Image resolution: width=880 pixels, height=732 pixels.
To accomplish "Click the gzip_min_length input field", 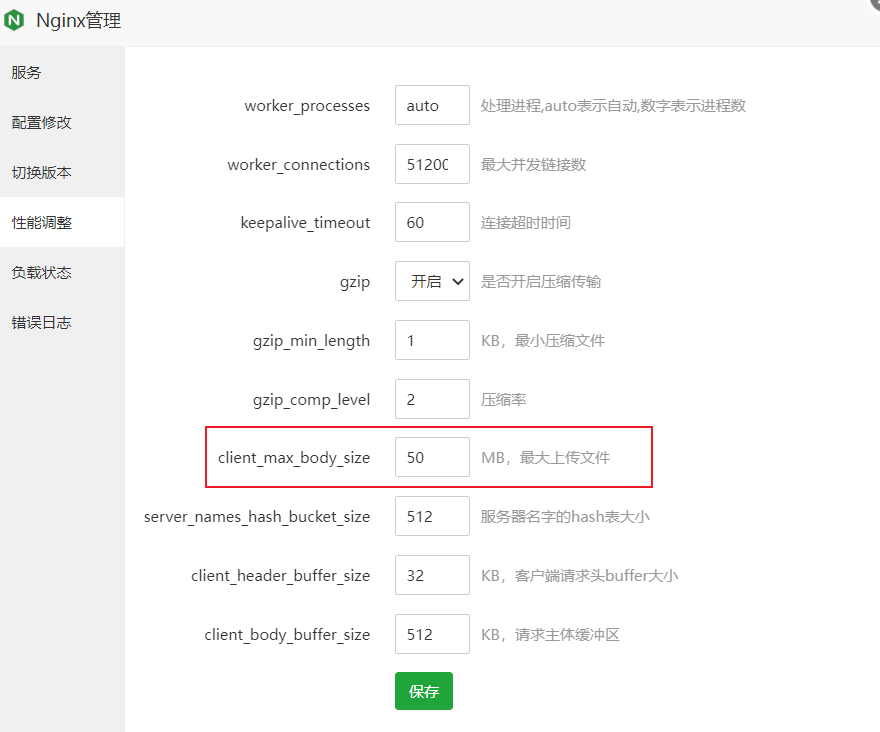I will (x=432, y=340).
